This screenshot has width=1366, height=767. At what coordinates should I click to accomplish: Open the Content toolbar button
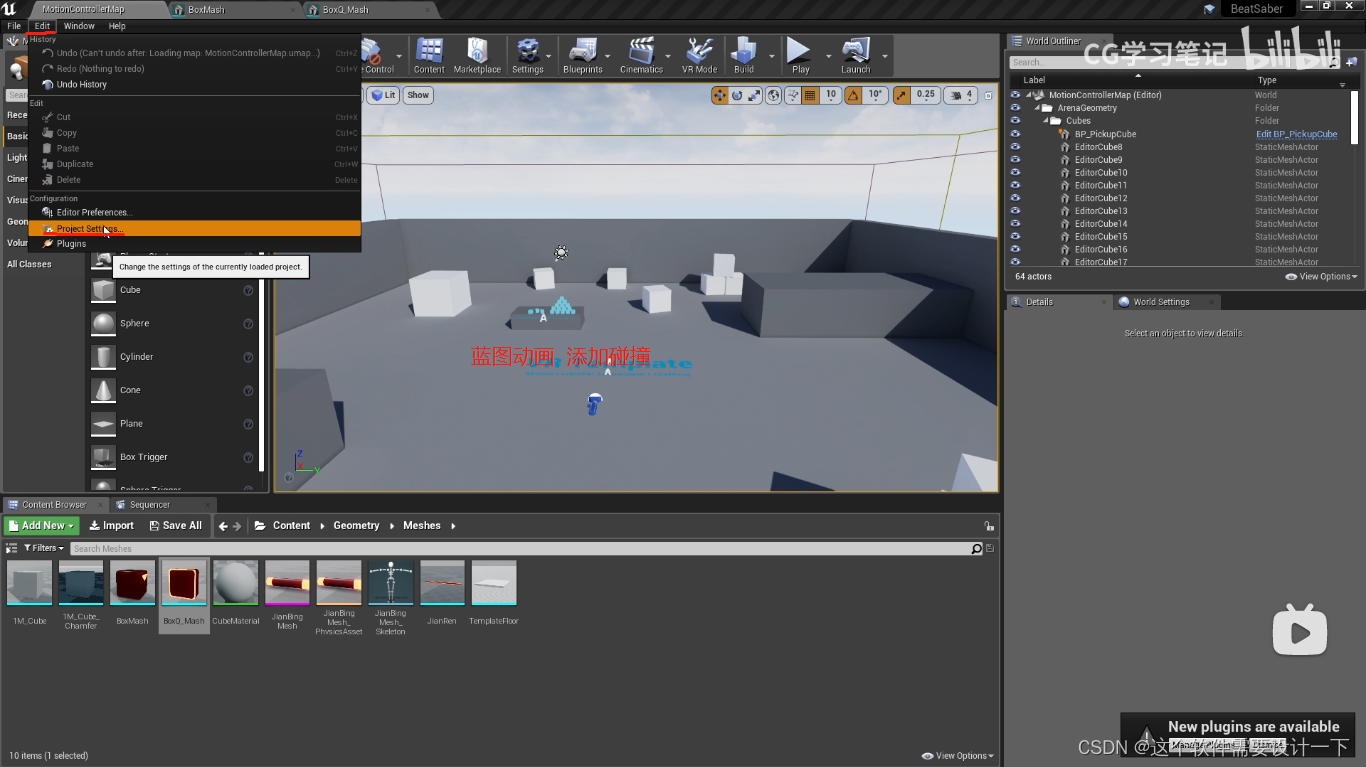[x=429, y=55]
